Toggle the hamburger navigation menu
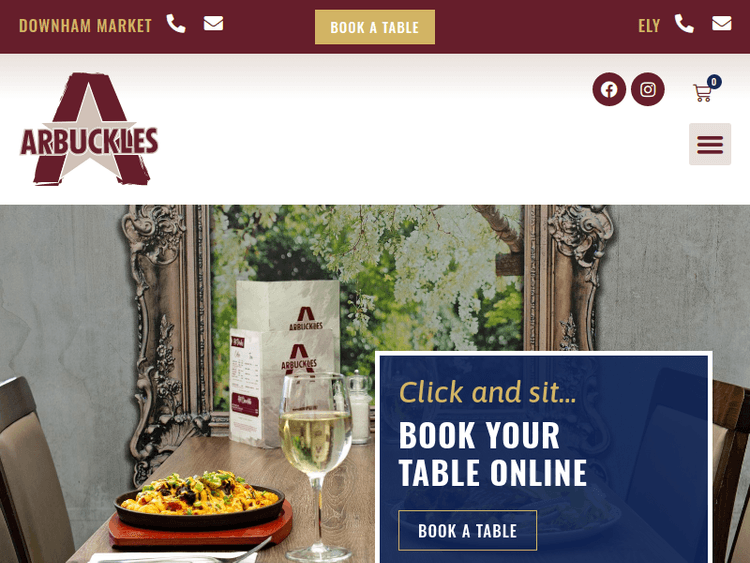750x563 pixels. 710,144
